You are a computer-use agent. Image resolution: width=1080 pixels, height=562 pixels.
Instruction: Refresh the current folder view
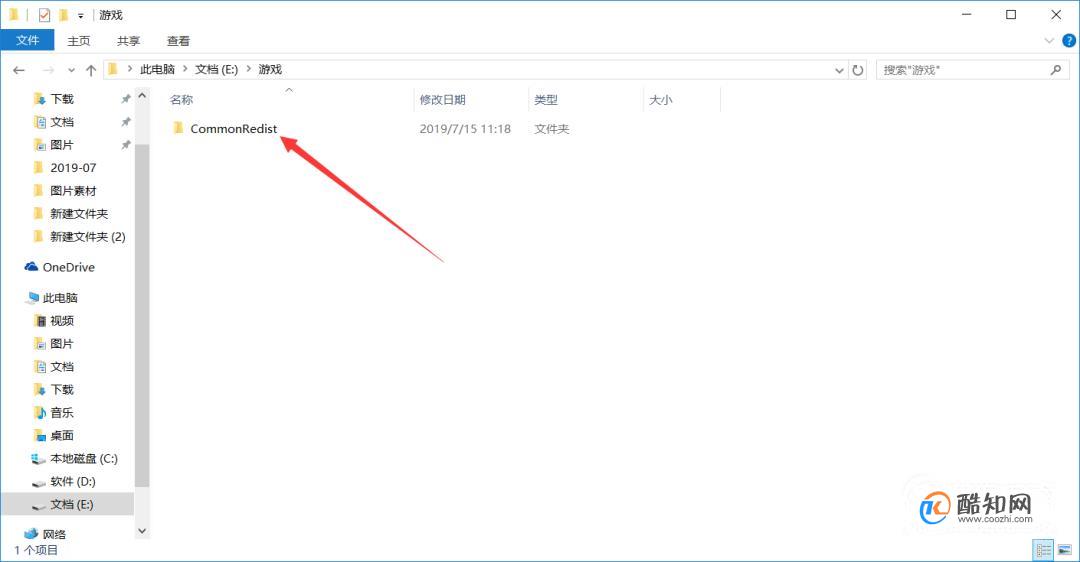(858, 70)
